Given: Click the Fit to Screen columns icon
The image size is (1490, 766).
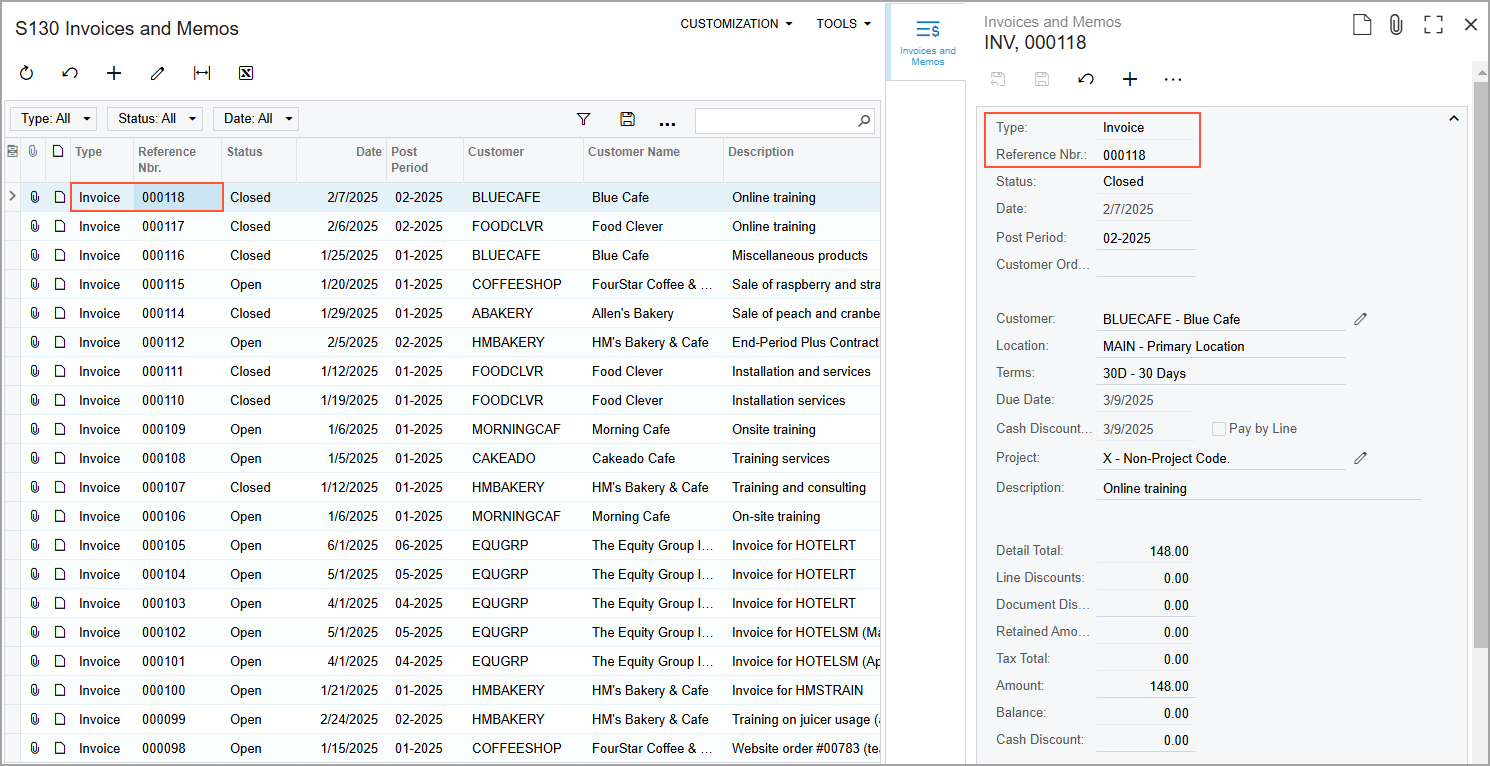Looking at the screenshot, I should point(202,73).
